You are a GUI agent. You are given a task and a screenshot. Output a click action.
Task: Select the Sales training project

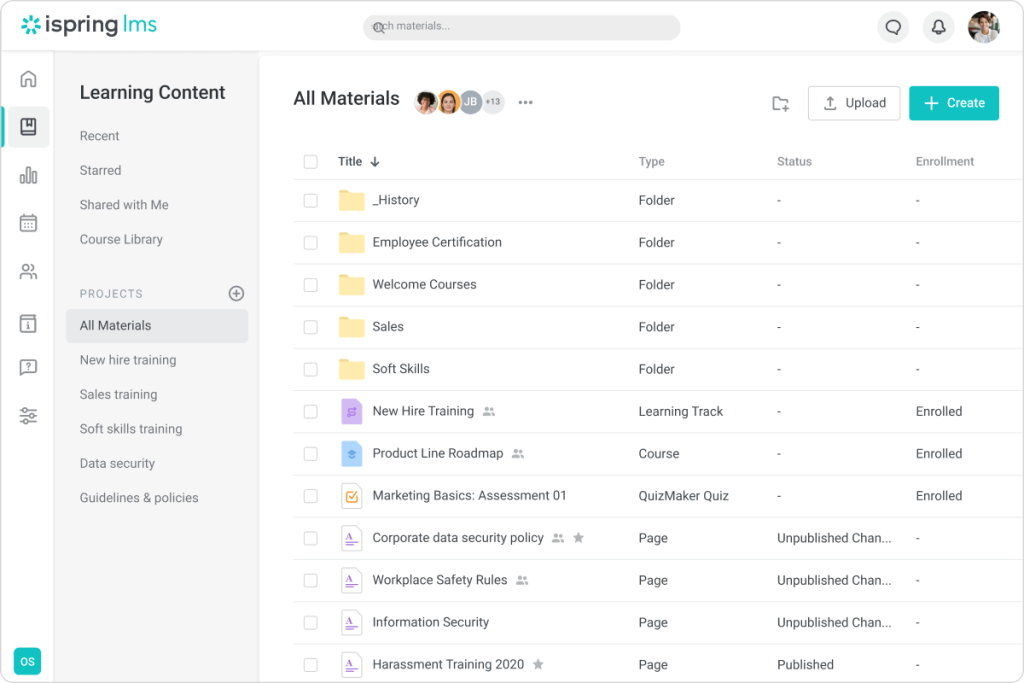coord(118,395)
